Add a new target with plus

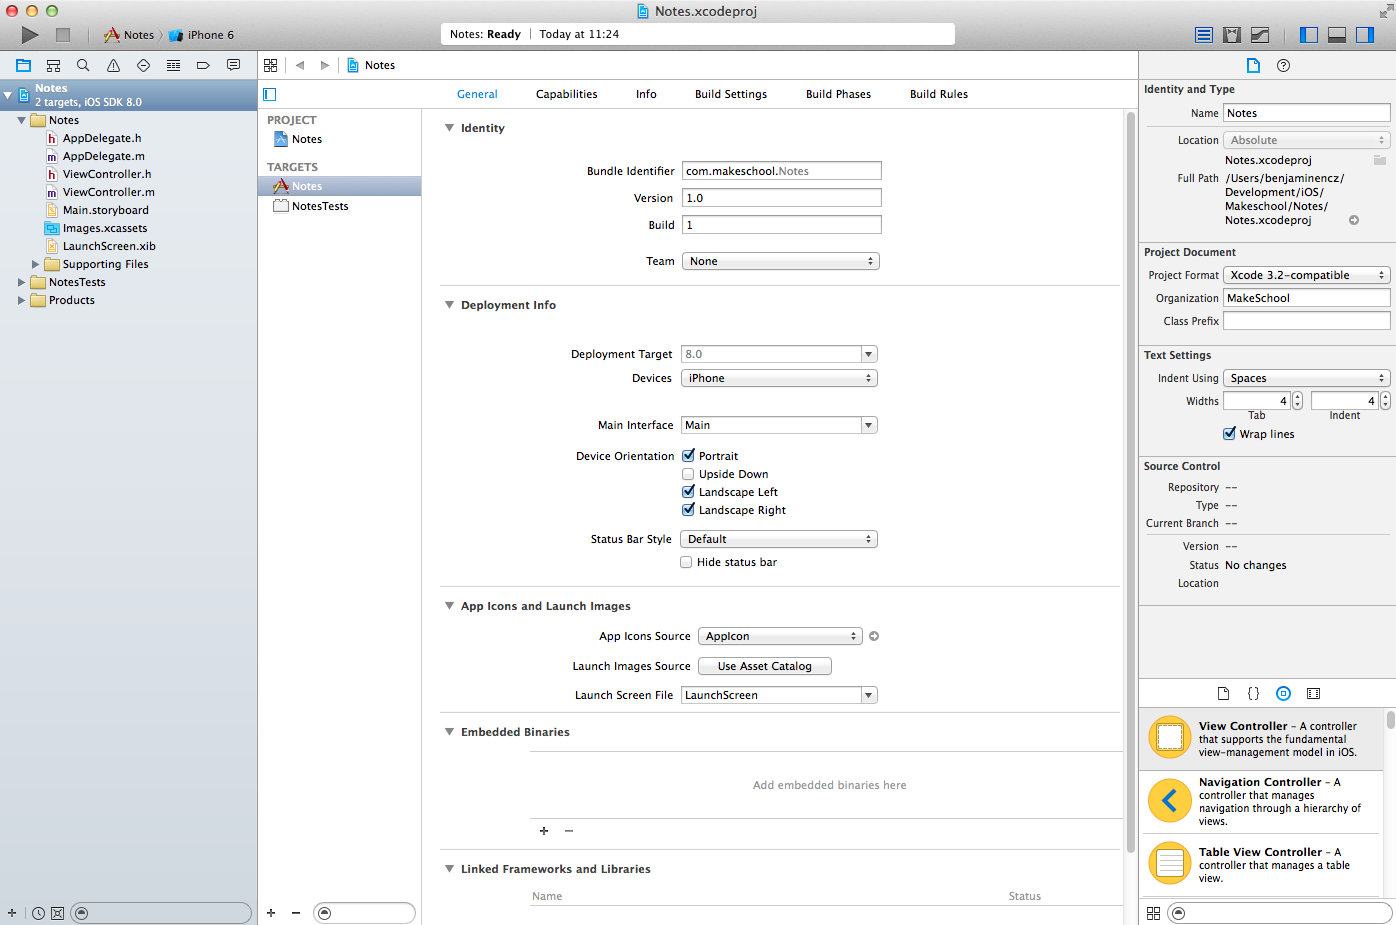[x=271, y=913]
